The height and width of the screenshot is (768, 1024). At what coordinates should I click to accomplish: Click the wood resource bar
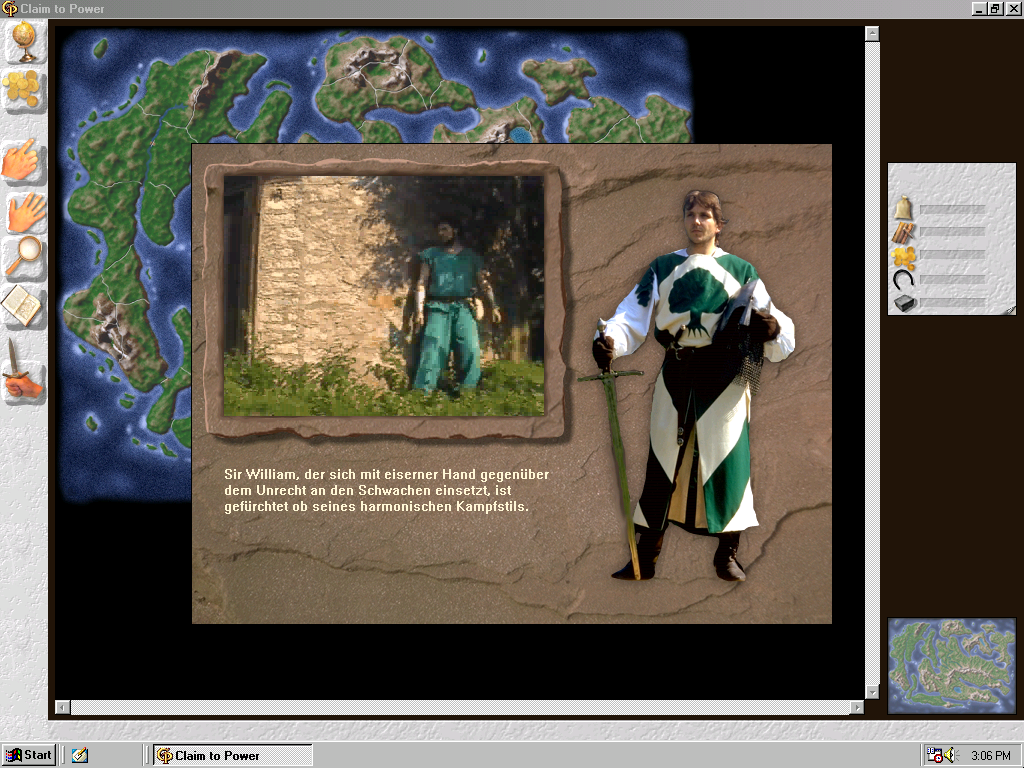(952, 232)
